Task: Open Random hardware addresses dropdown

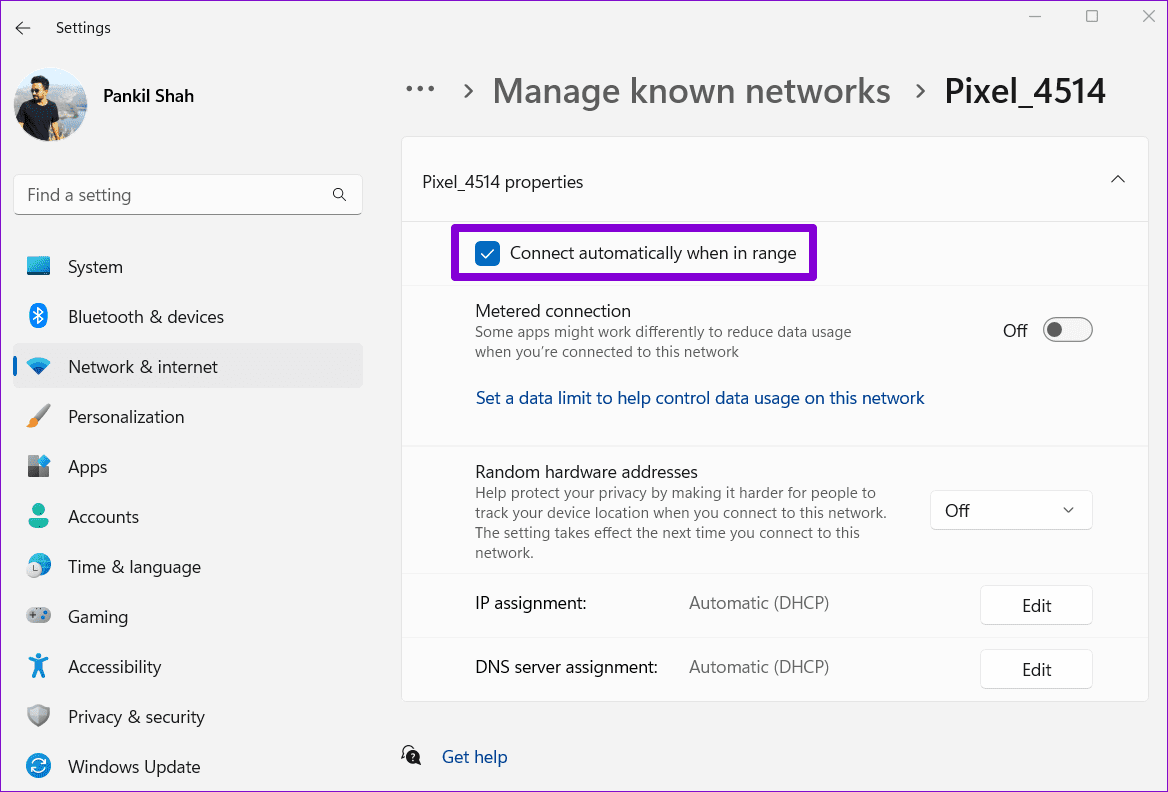Action: coord(1011,510)
